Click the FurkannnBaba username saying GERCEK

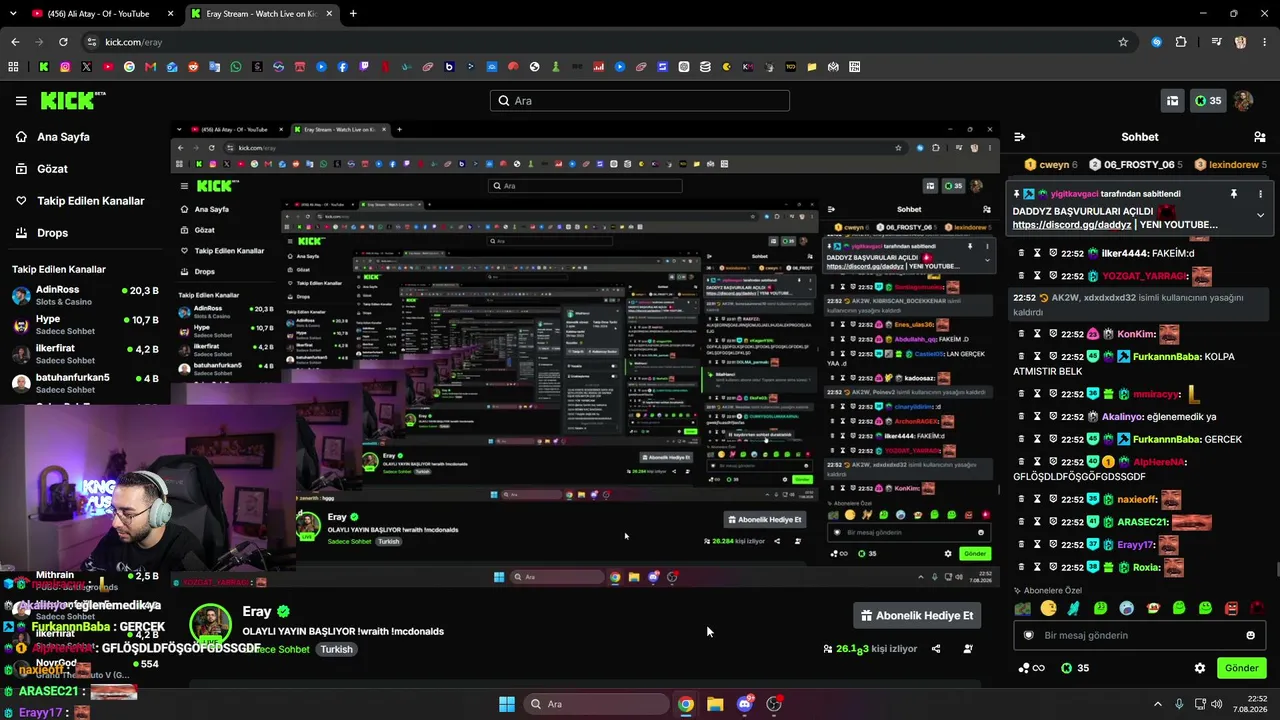[1166, 440]
